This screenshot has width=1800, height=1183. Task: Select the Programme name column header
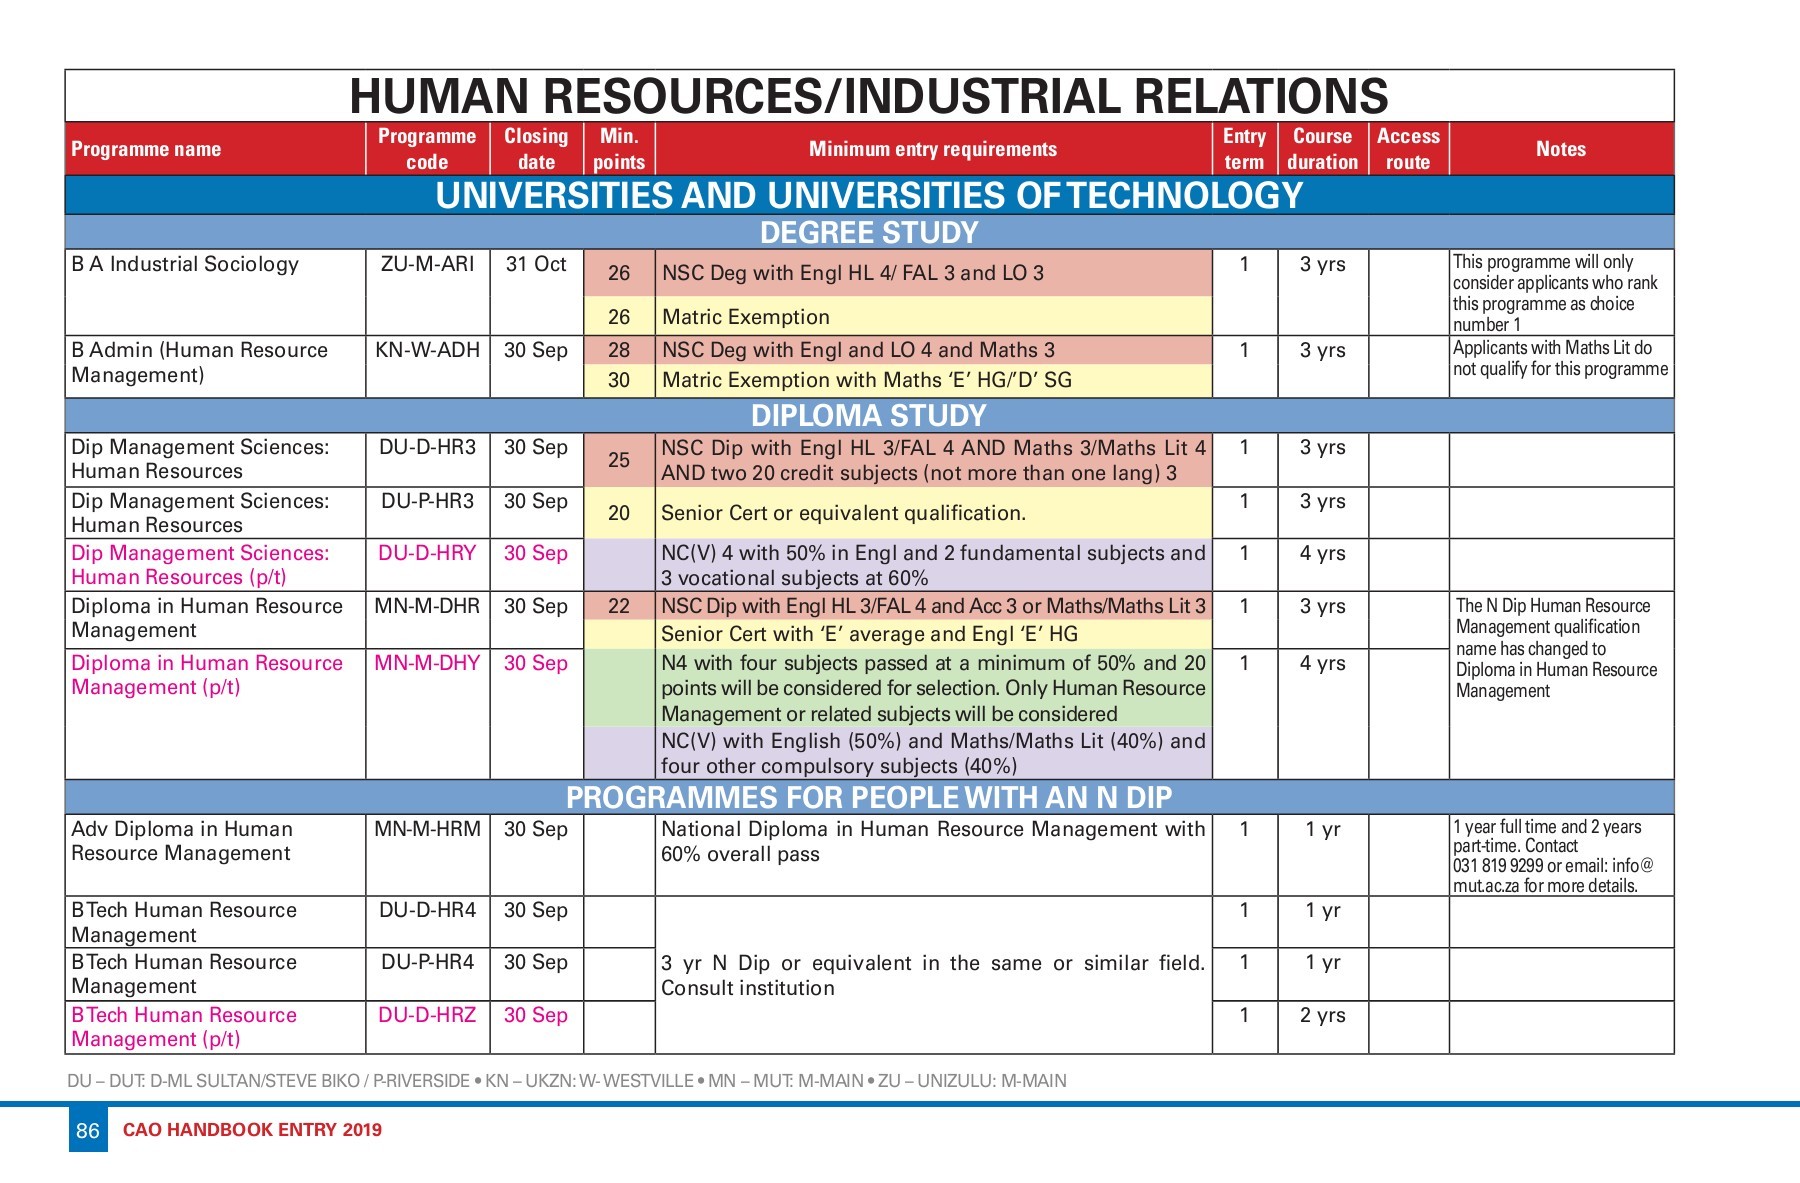pyautogui.click(x=145, y=150)
